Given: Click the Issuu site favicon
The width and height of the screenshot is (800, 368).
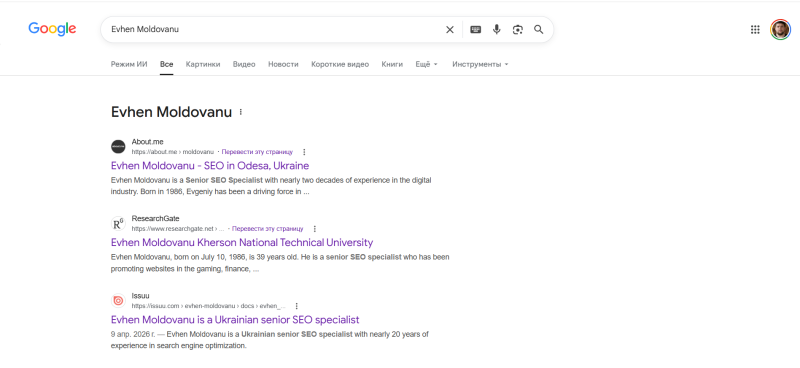Looking at the screenshot, I should (118, 301).
